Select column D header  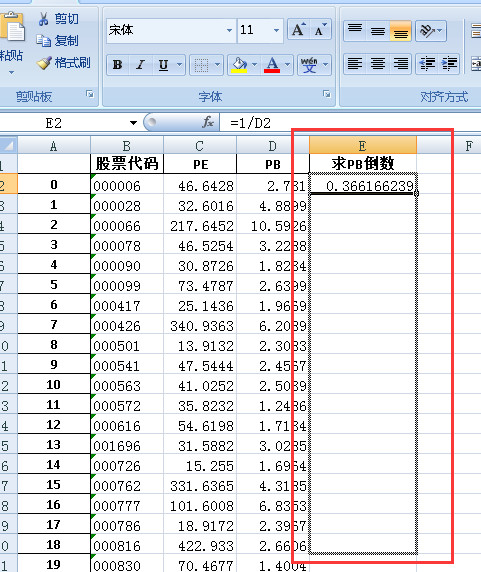(x=272, y=146)
